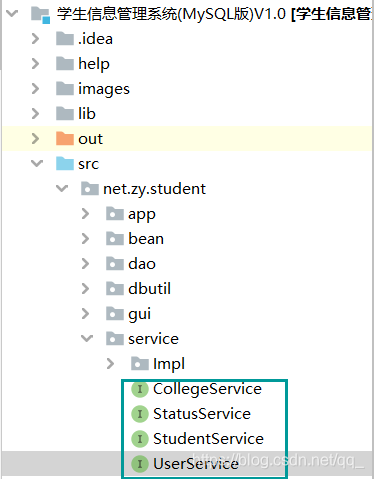Select the lib folder label

click(x=87, y=114)
